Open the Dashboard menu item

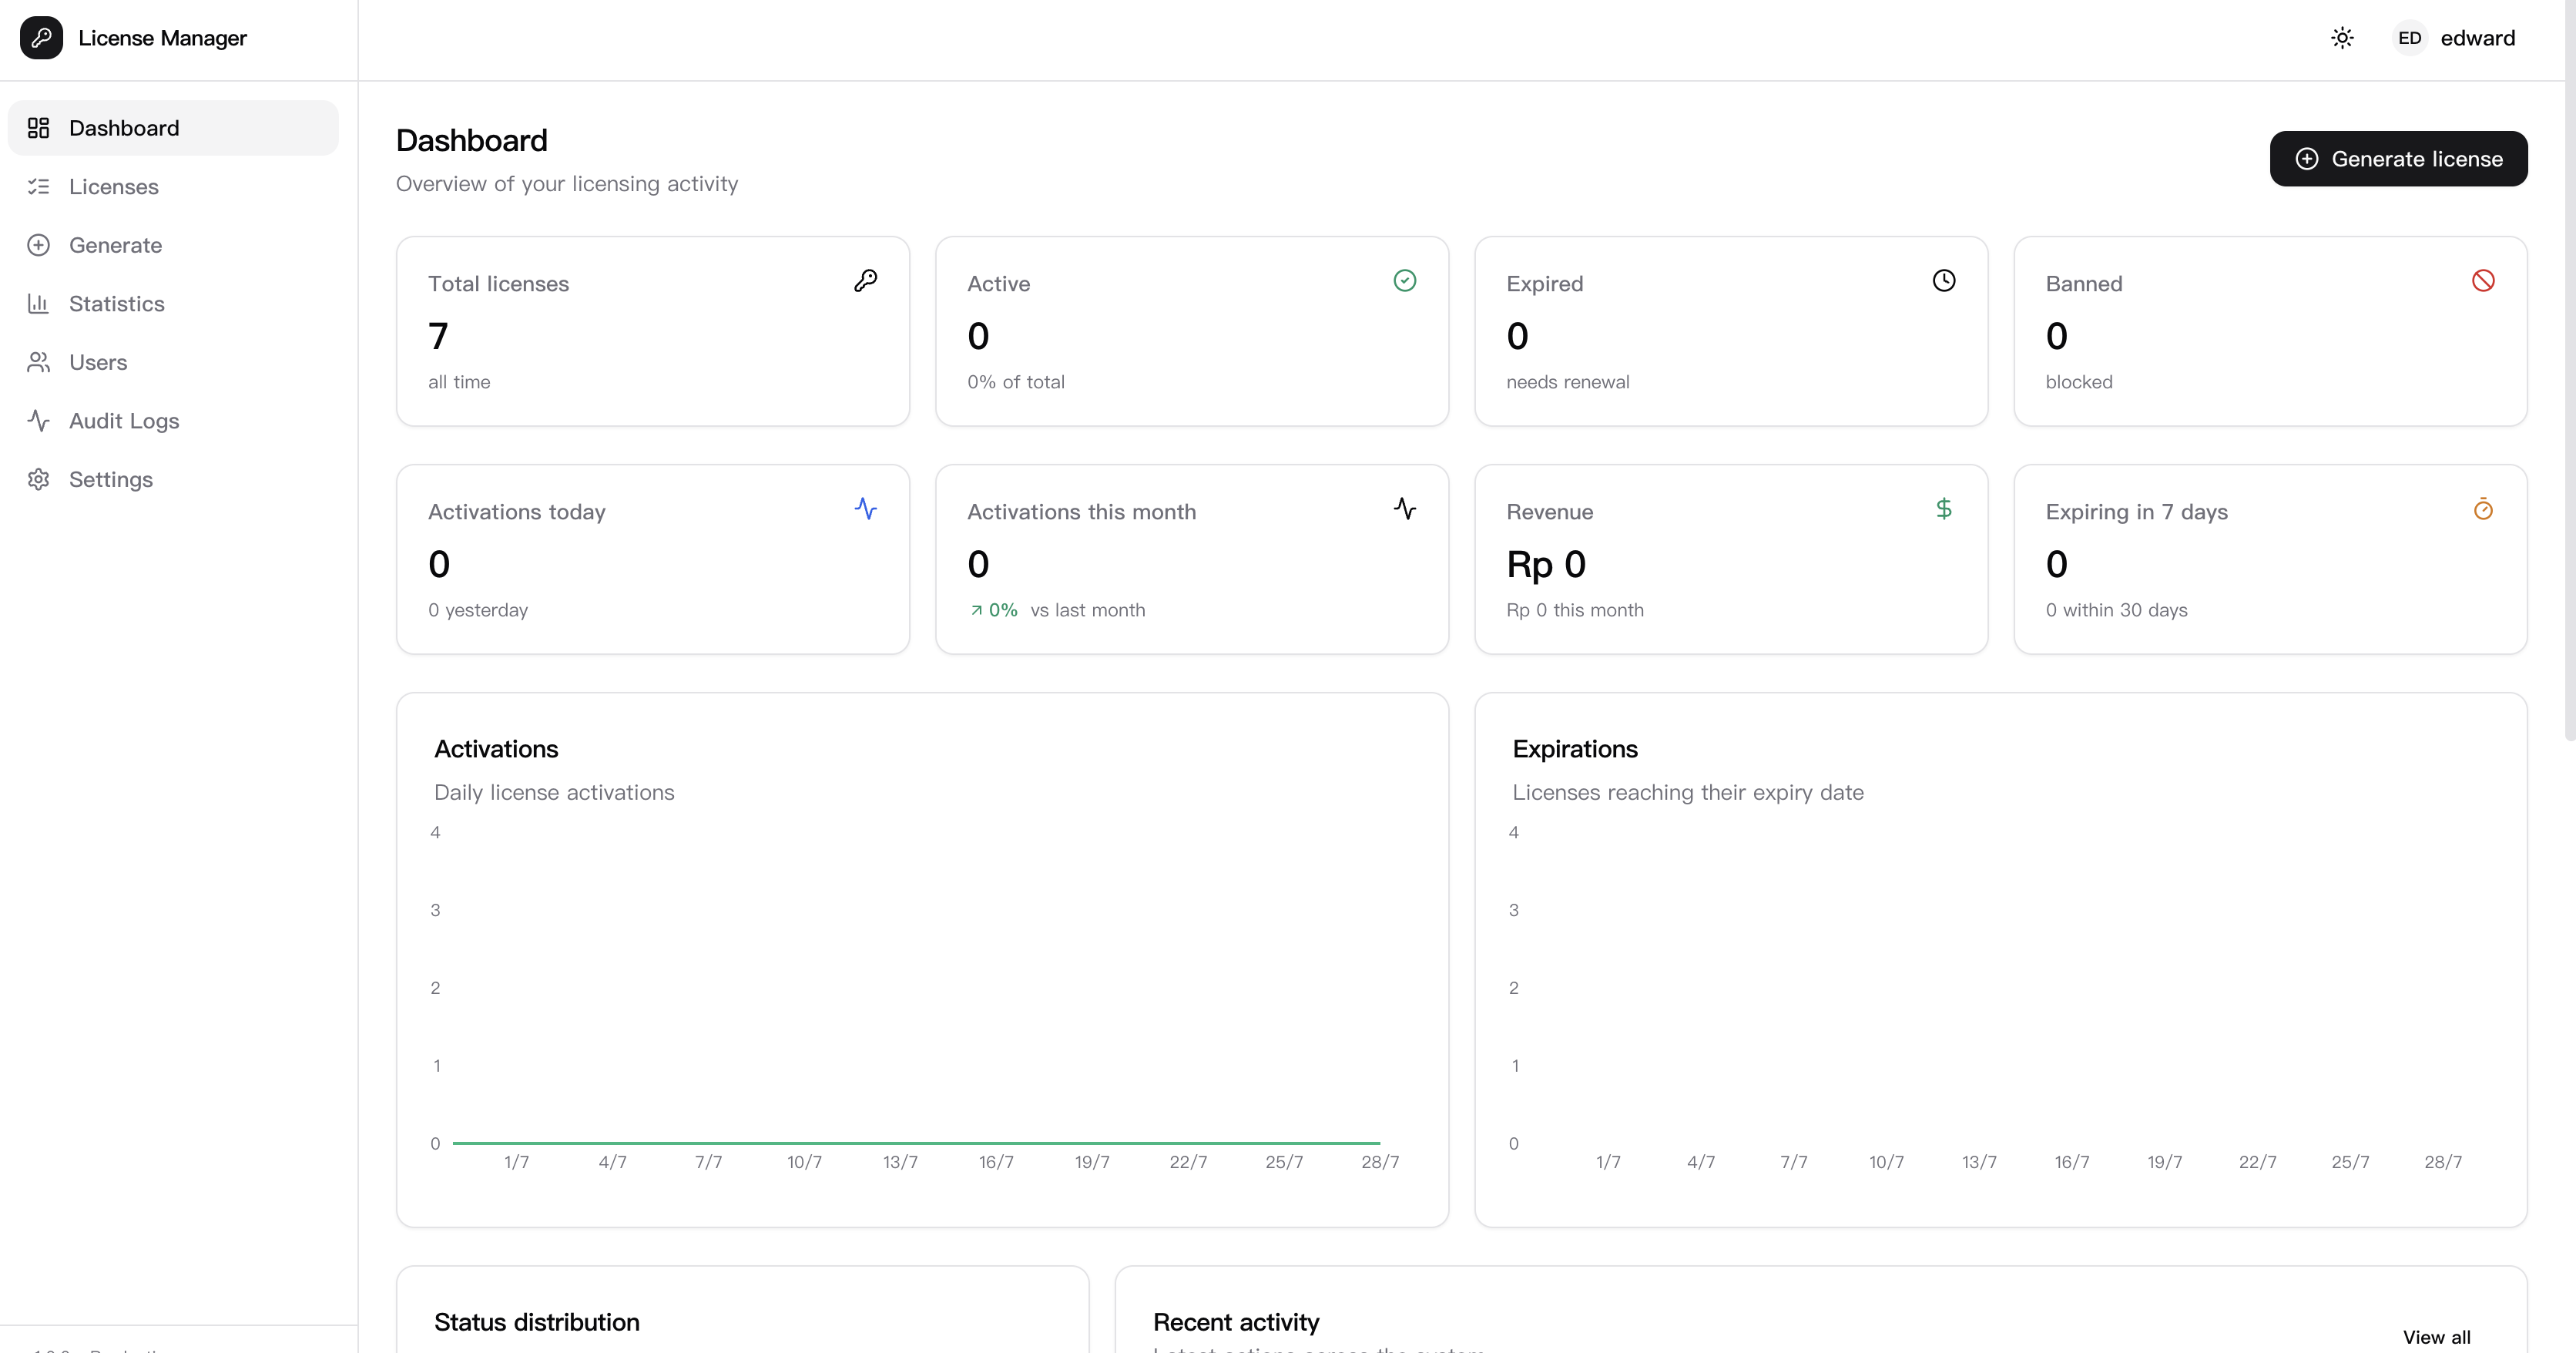(x=173, y=128)
